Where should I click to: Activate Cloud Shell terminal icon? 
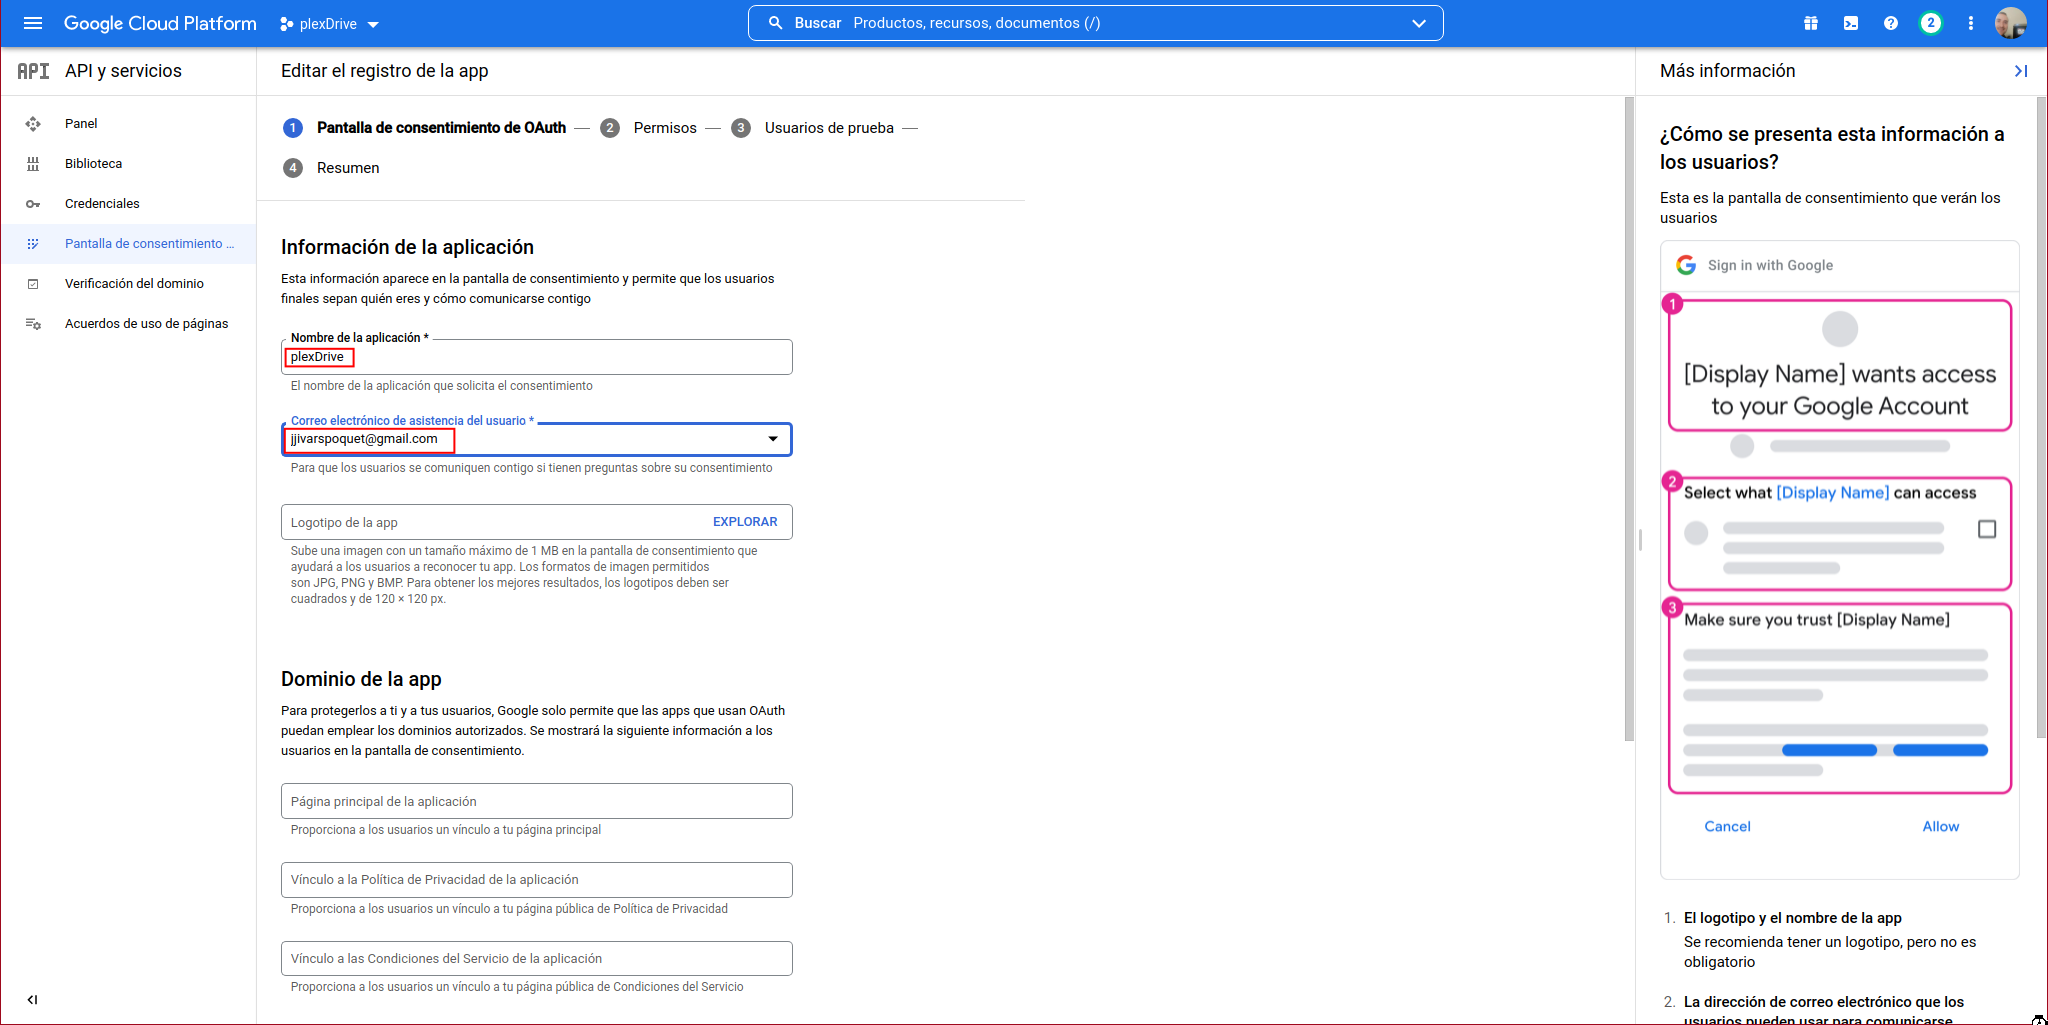point(1850,23)
